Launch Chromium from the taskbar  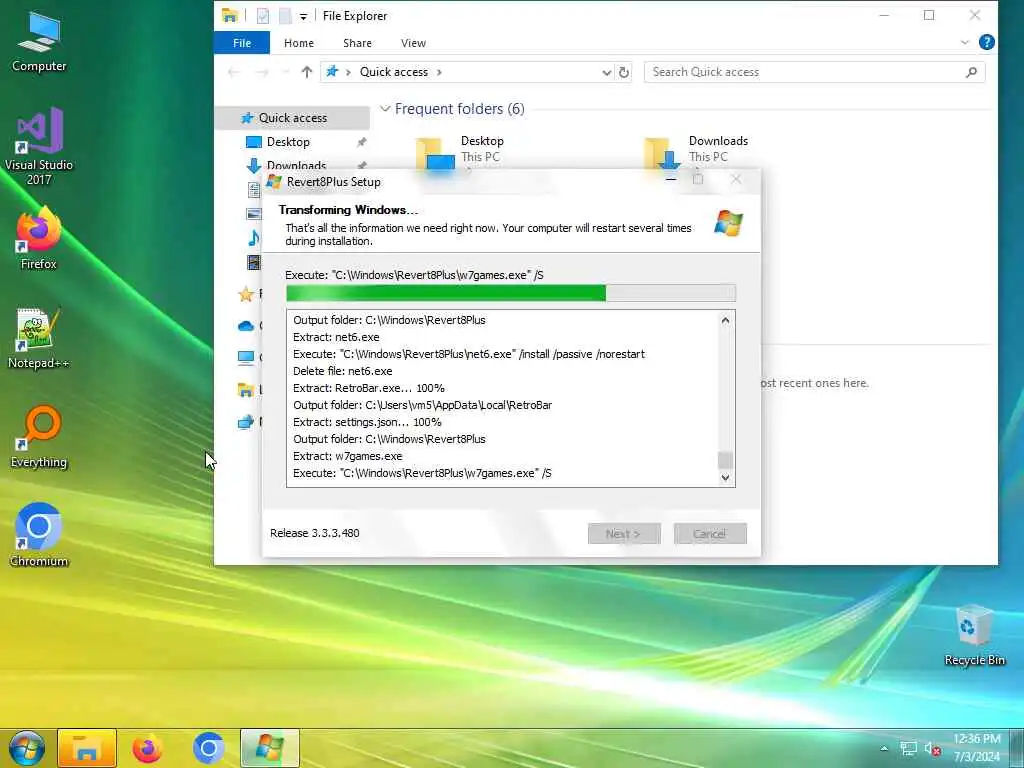209,748
